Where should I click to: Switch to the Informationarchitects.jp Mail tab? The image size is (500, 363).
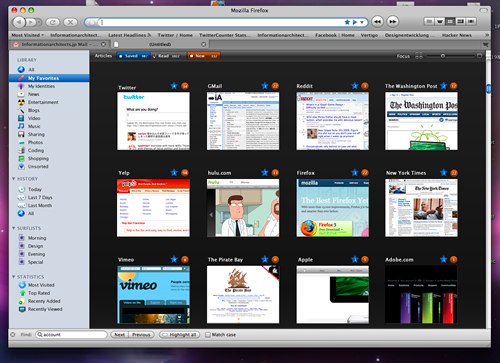pos(59,44)
